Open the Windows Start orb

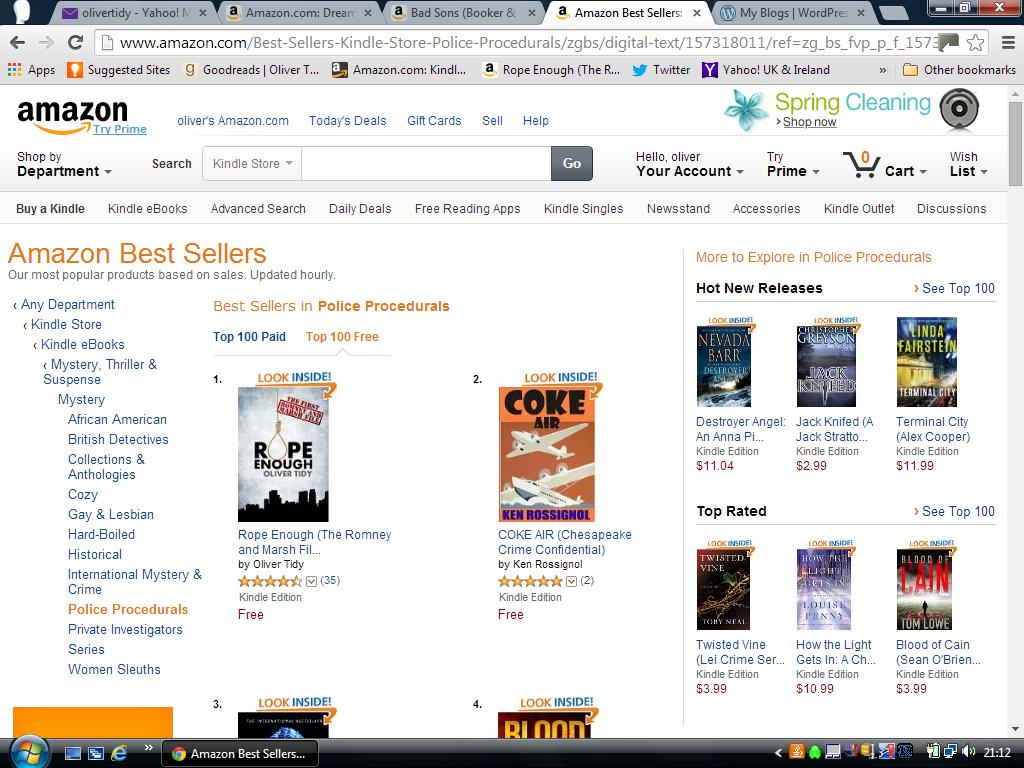click(28, 752)
